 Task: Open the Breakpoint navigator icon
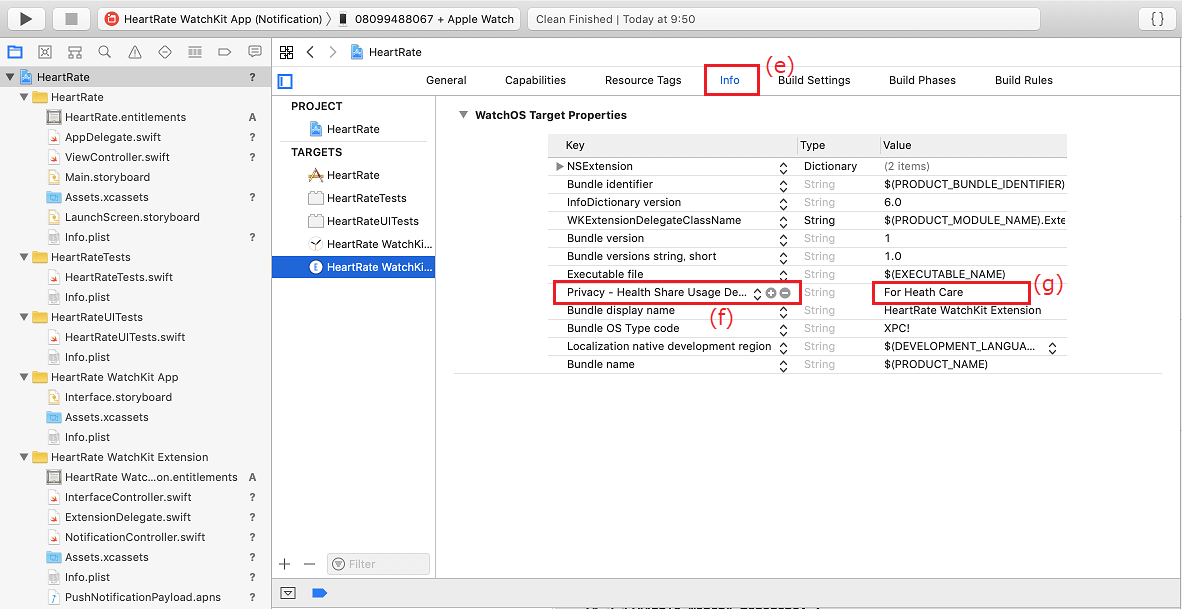point(225,52)
